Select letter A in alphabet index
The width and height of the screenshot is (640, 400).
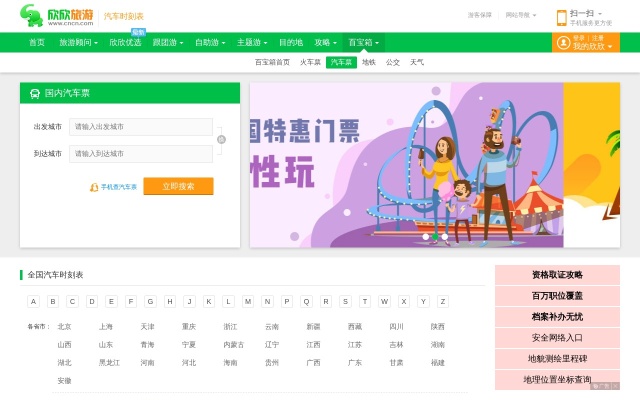click(x=33, y=301)
